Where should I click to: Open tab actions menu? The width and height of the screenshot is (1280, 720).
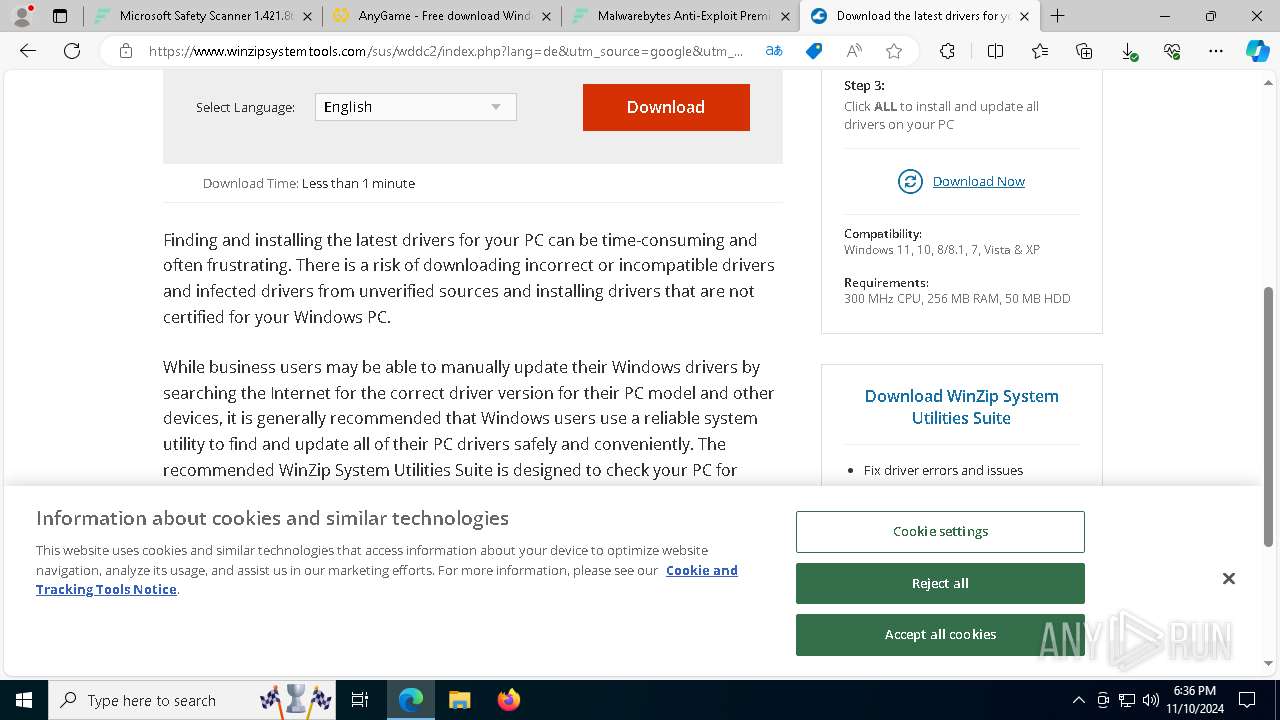[60, 16]
